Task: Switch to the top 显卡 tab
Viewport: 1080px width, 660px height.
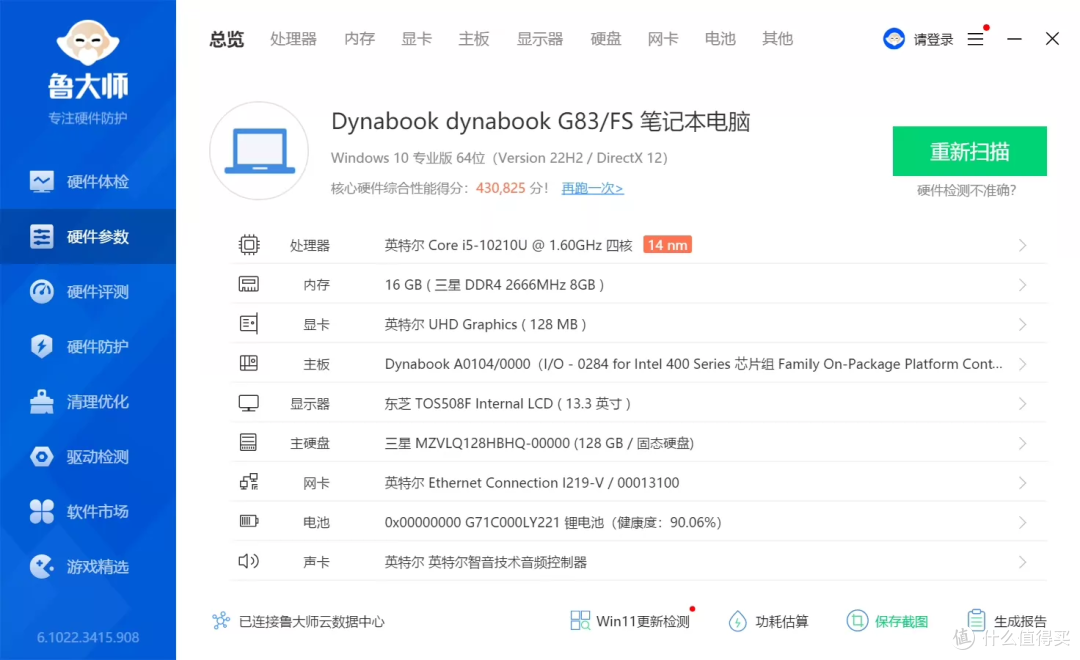Action: click(x=417, y=39)
